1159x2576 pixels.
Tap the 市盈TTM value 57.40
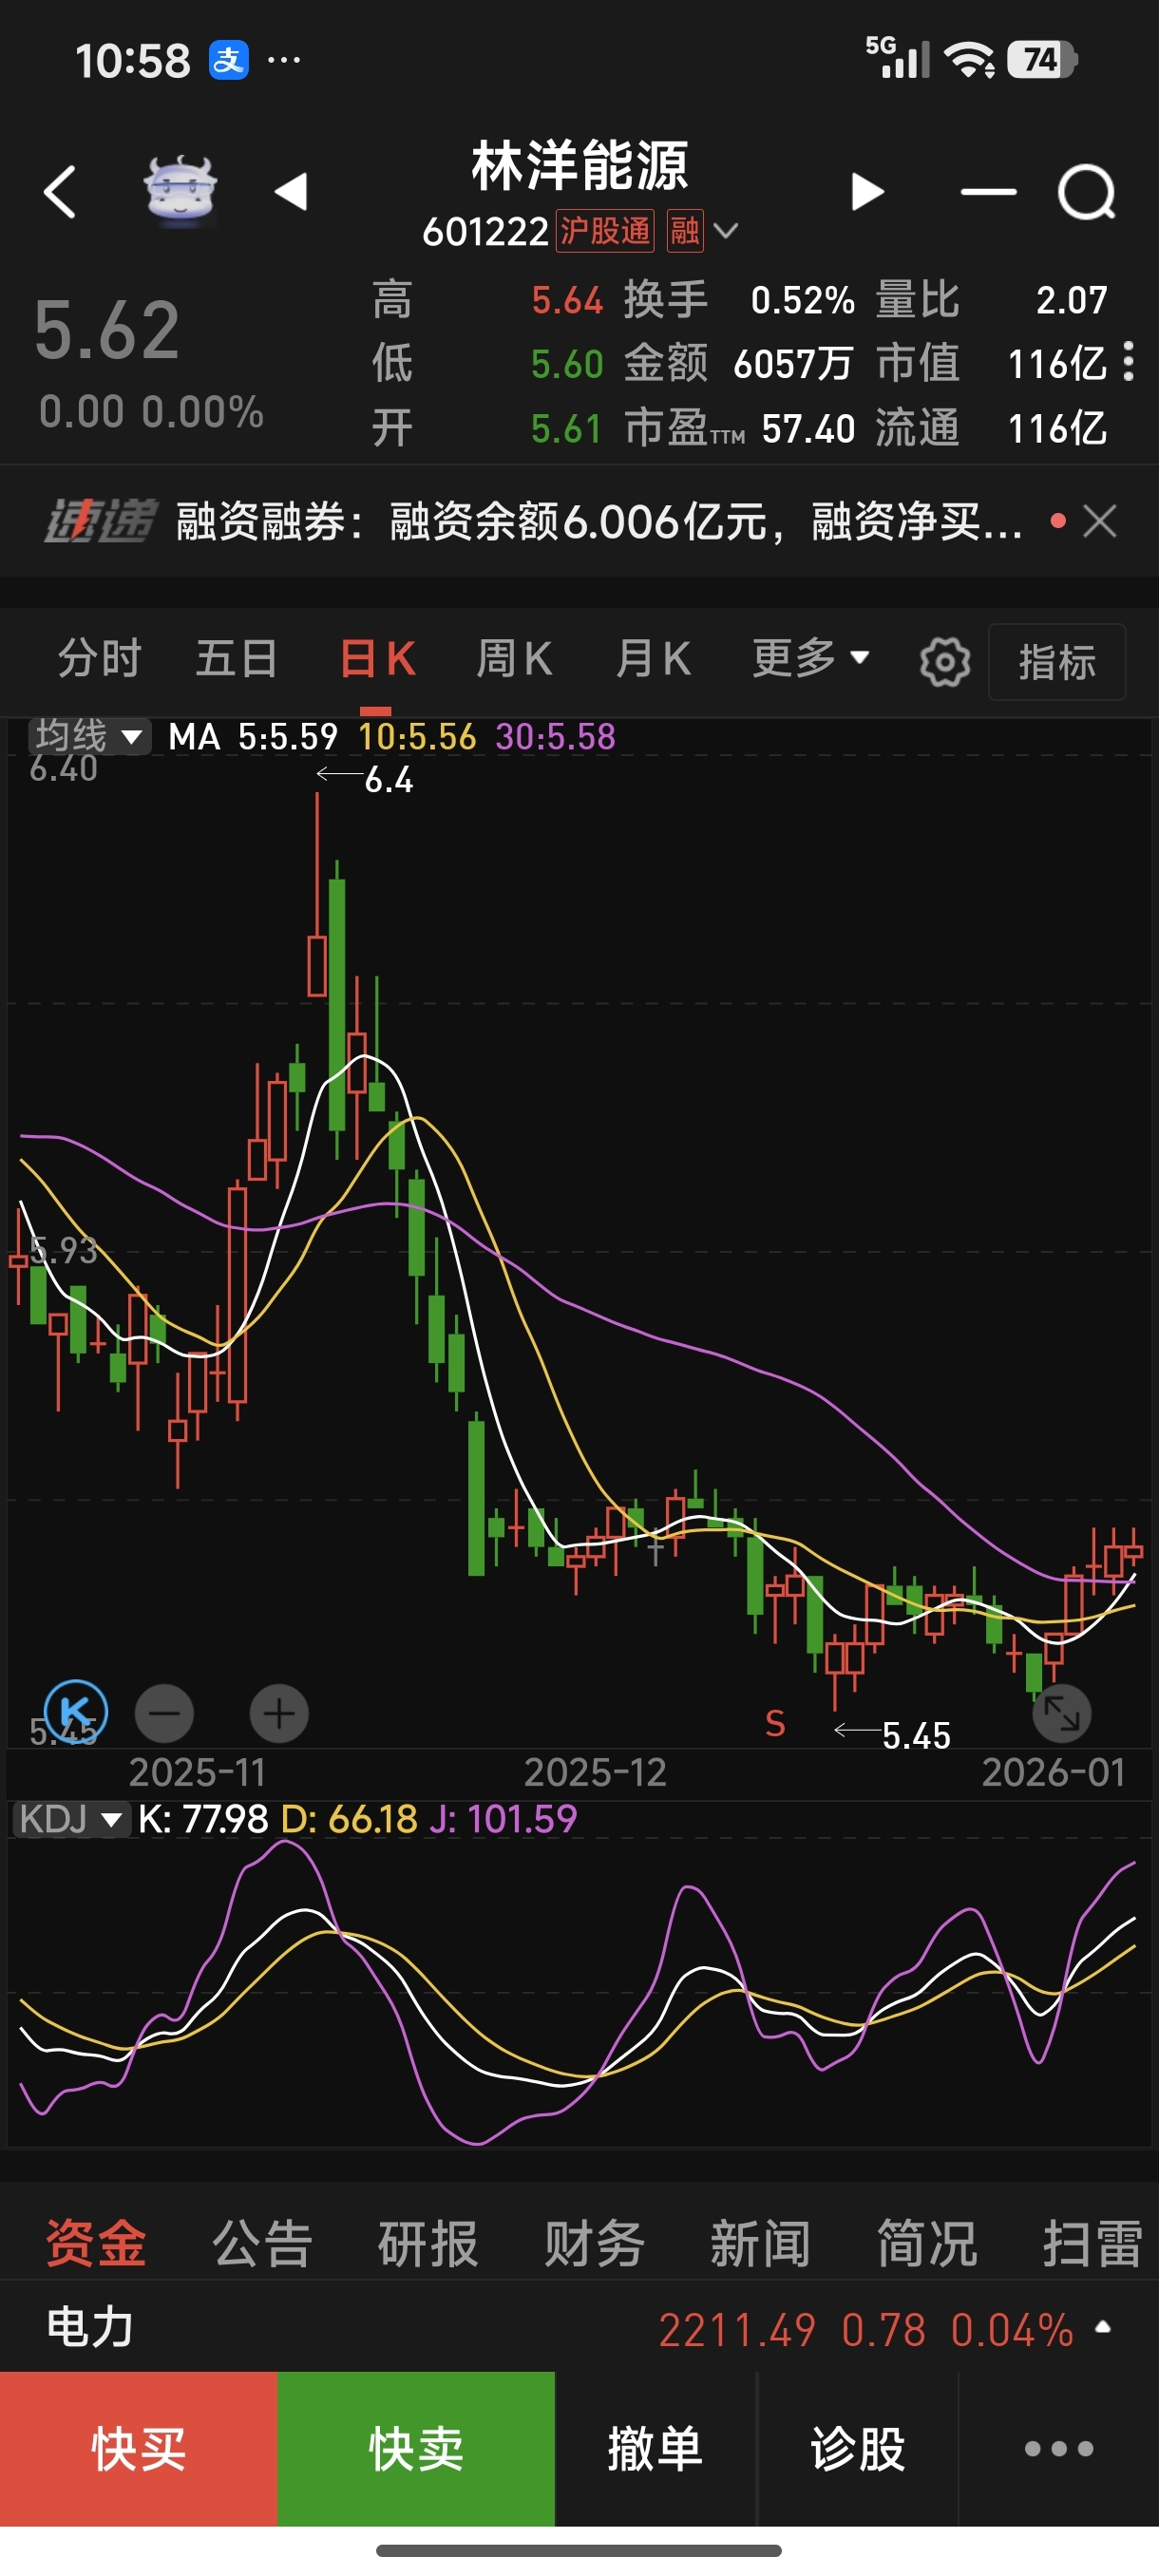[808, 429]
